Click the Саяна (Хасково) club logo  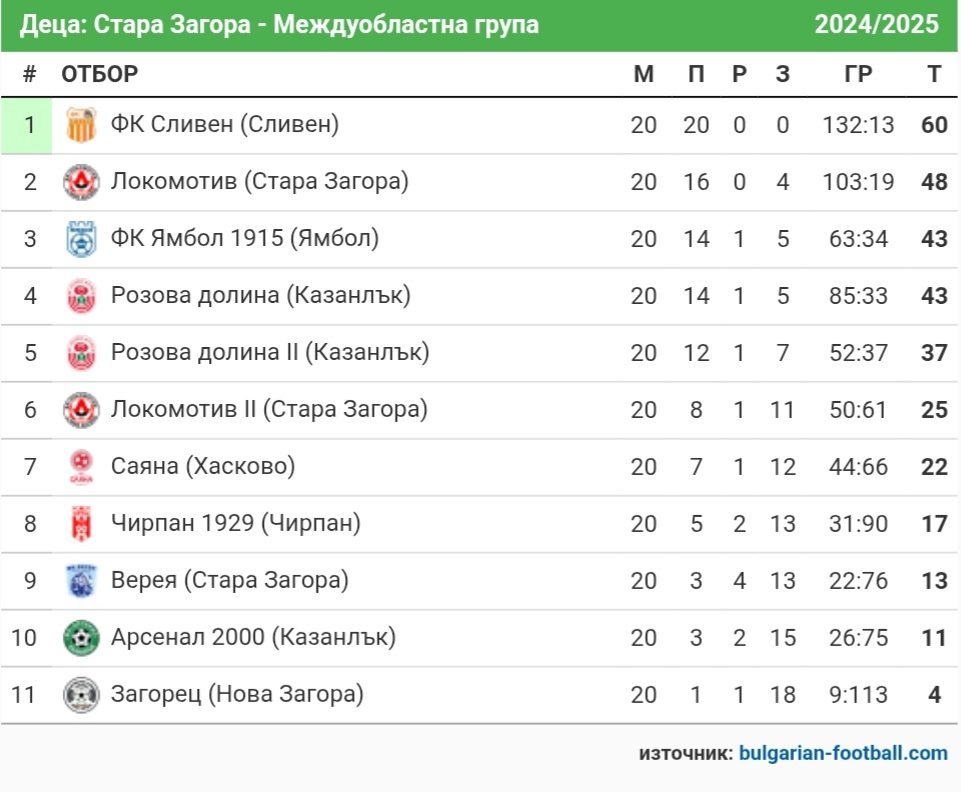[81, 467]
